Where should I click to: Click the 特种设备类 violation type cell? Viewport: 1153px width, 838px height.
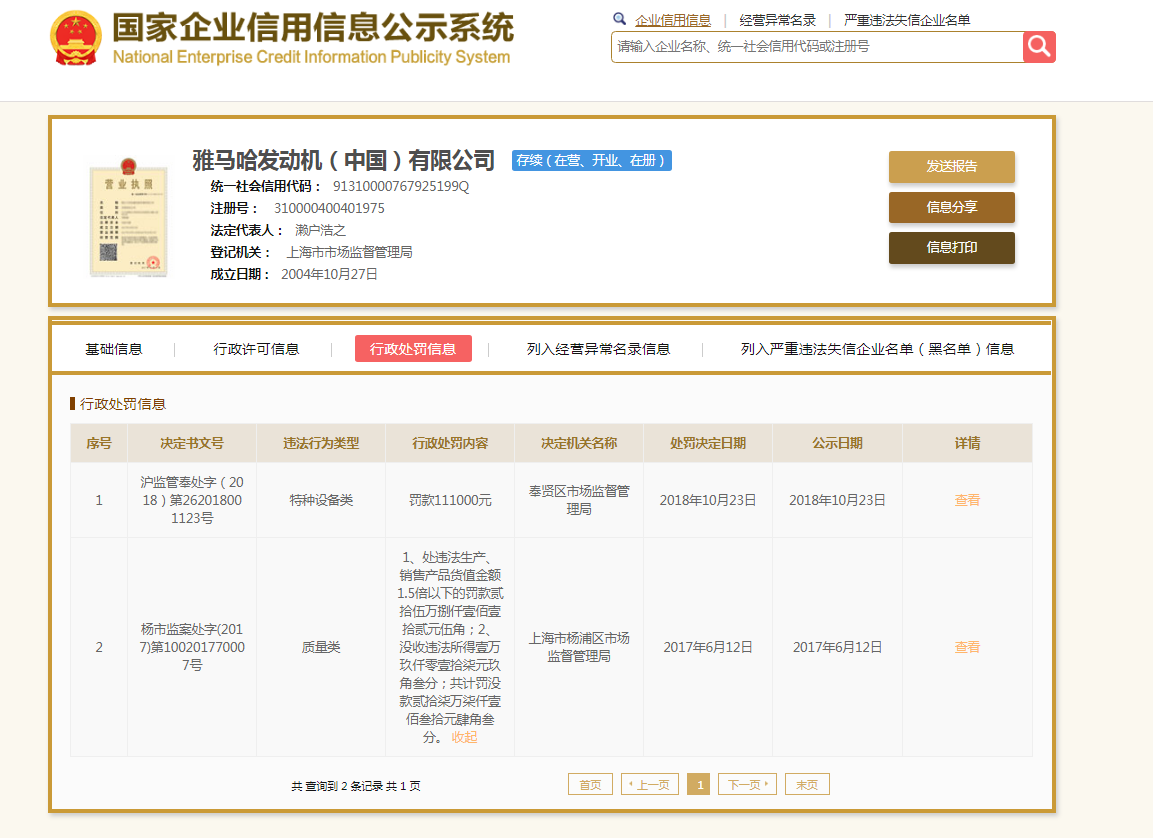click(321, 501)
